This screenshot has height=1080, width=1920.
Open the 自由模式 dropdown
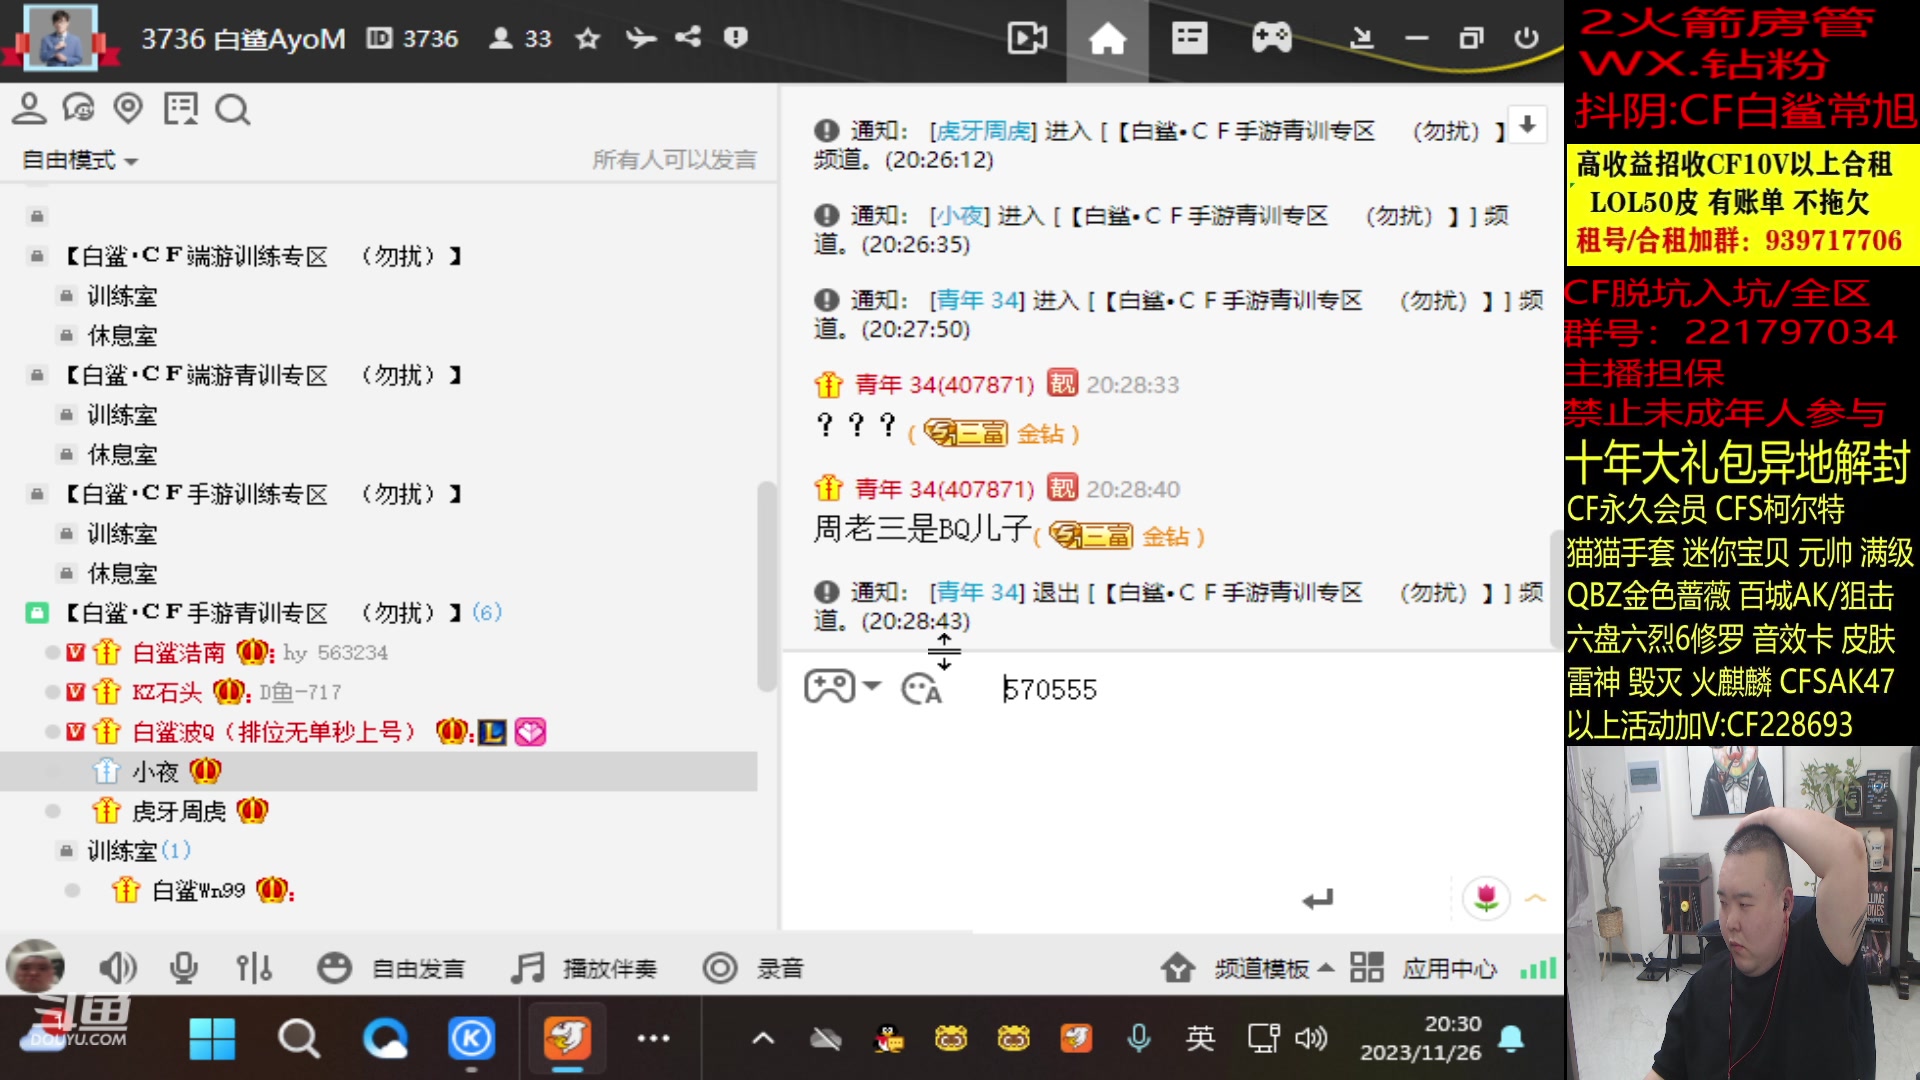click(x=77, y=160)
